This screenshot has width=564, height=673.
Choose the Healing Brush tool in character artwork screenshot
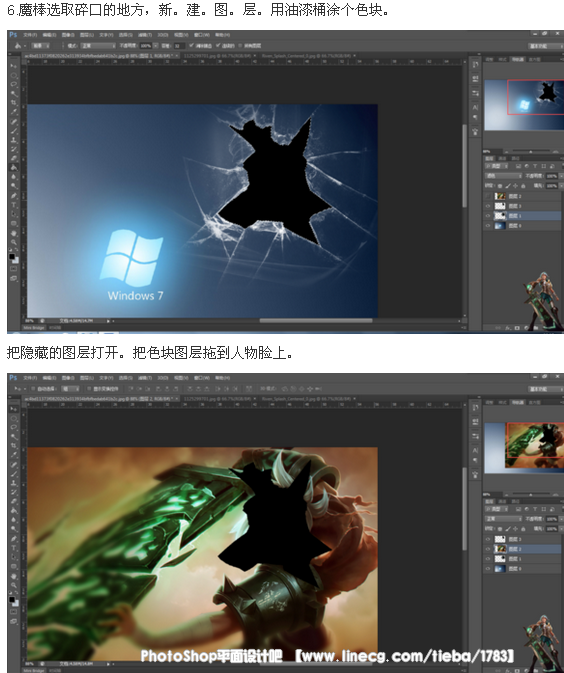click(x=13, y=465)
